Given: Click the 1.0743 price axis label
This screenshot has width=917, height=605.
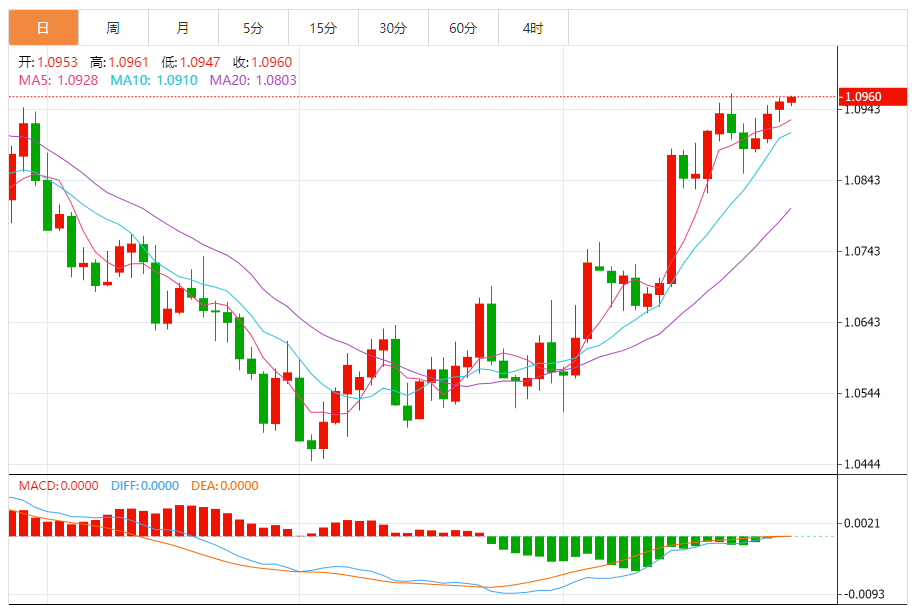Looking at the screenshot, I should 863,251.
